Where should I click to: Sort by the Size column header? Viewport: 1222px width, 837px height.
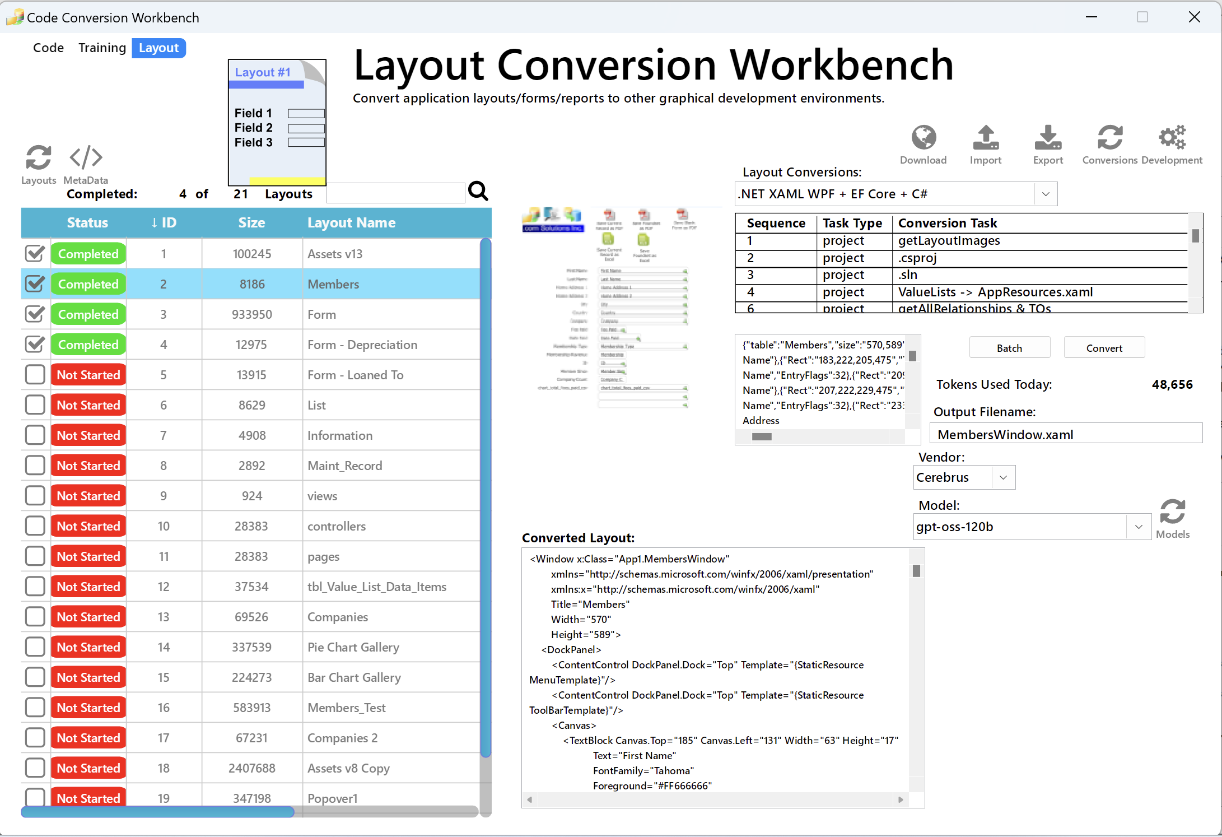tap(252, 222)
